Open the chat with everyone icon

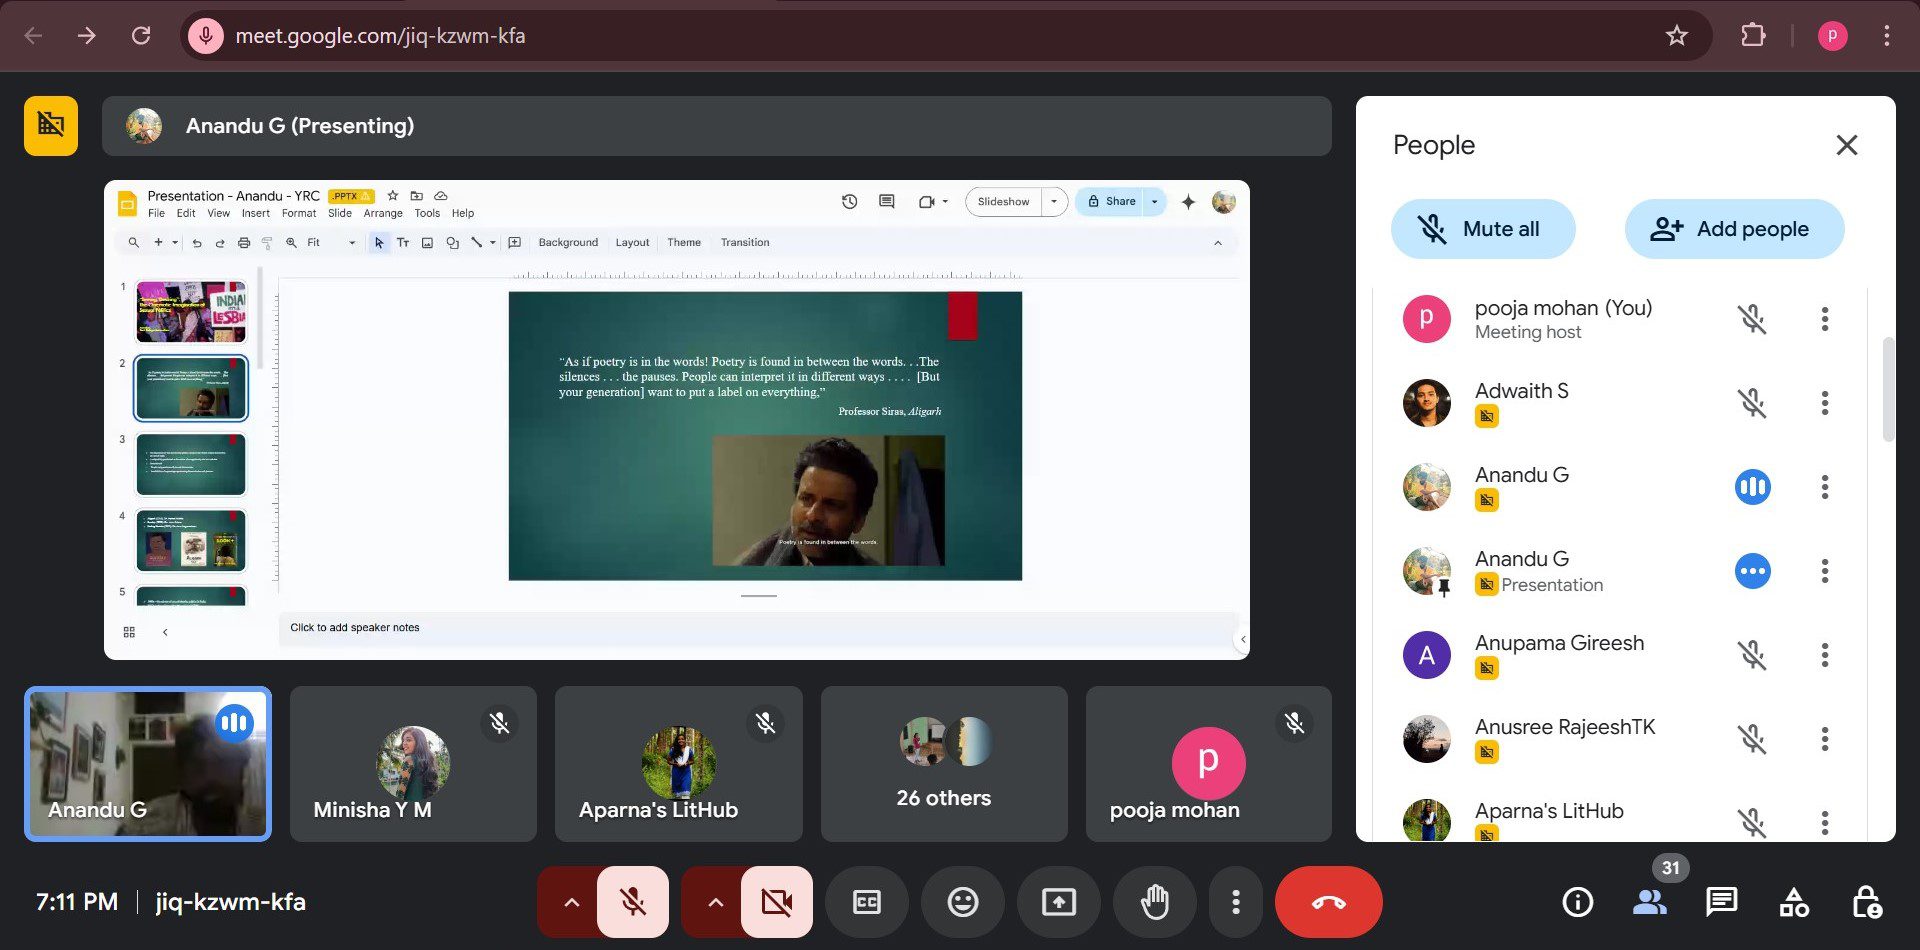[1721, 902]
